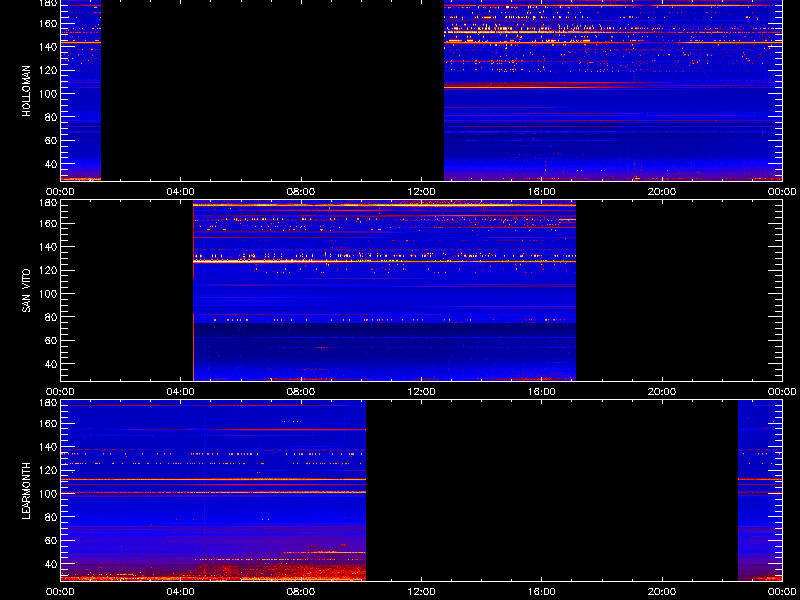This screenshot has width=800, height=600.
Task: Click the Holloman afternoon spectrogram data block
Action: [x=613, y=90]
